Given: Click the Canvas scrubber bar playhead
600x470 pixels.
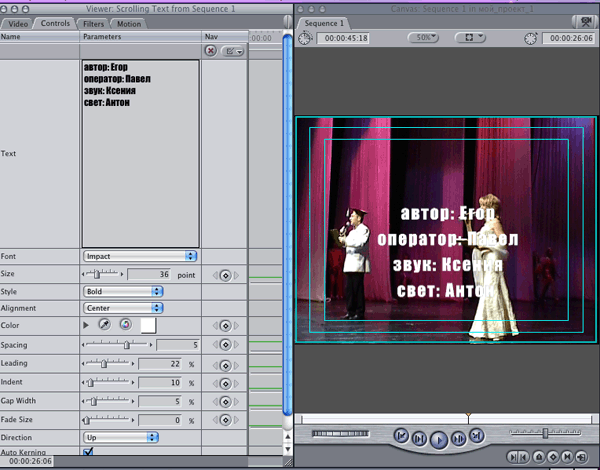Looking at the screenshot, I should [468, 418].
